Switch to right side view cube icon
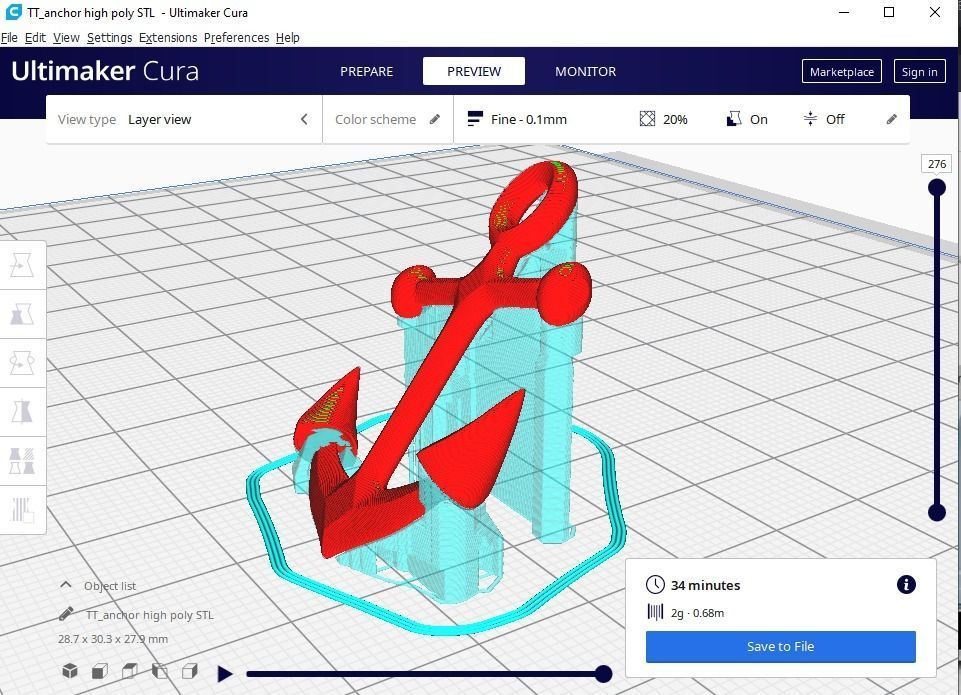The width and height of the screenshot is (961, 695). [x=190, y=670]
